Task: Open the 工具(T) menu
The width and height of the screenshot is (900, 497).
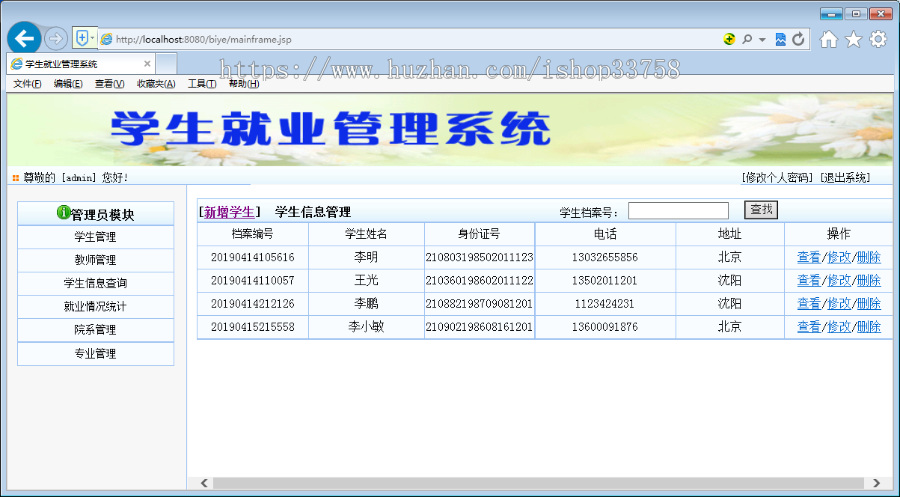Action: pos(201,84)
